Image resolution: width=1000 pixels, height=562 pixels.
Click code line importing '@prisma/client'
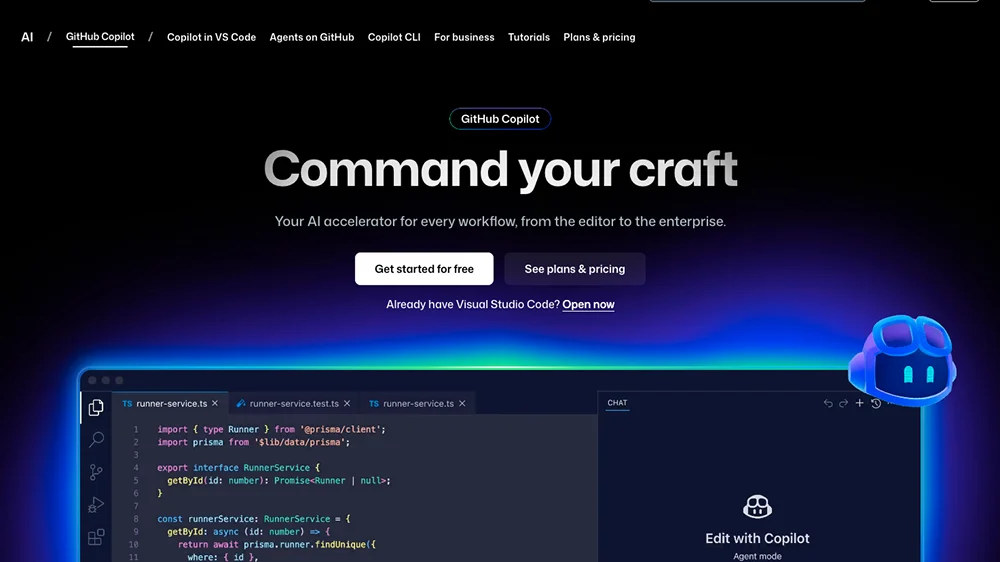[x=272, y=429]
